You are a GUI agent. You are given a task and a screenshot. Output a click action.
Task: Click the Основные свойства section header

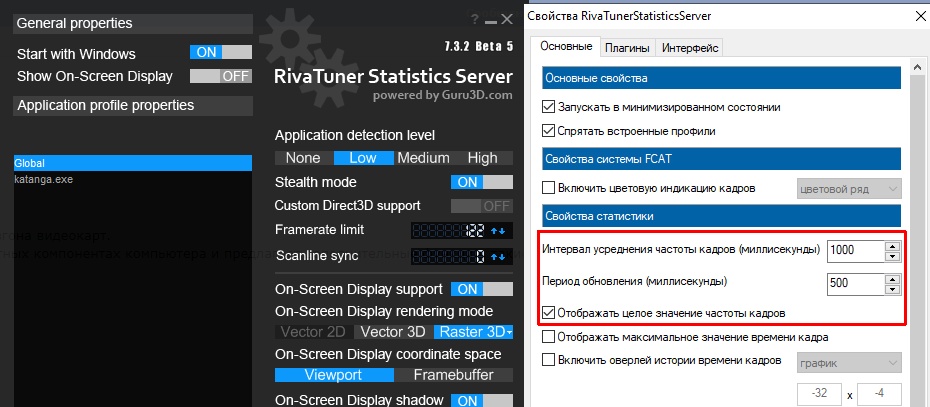721,78
